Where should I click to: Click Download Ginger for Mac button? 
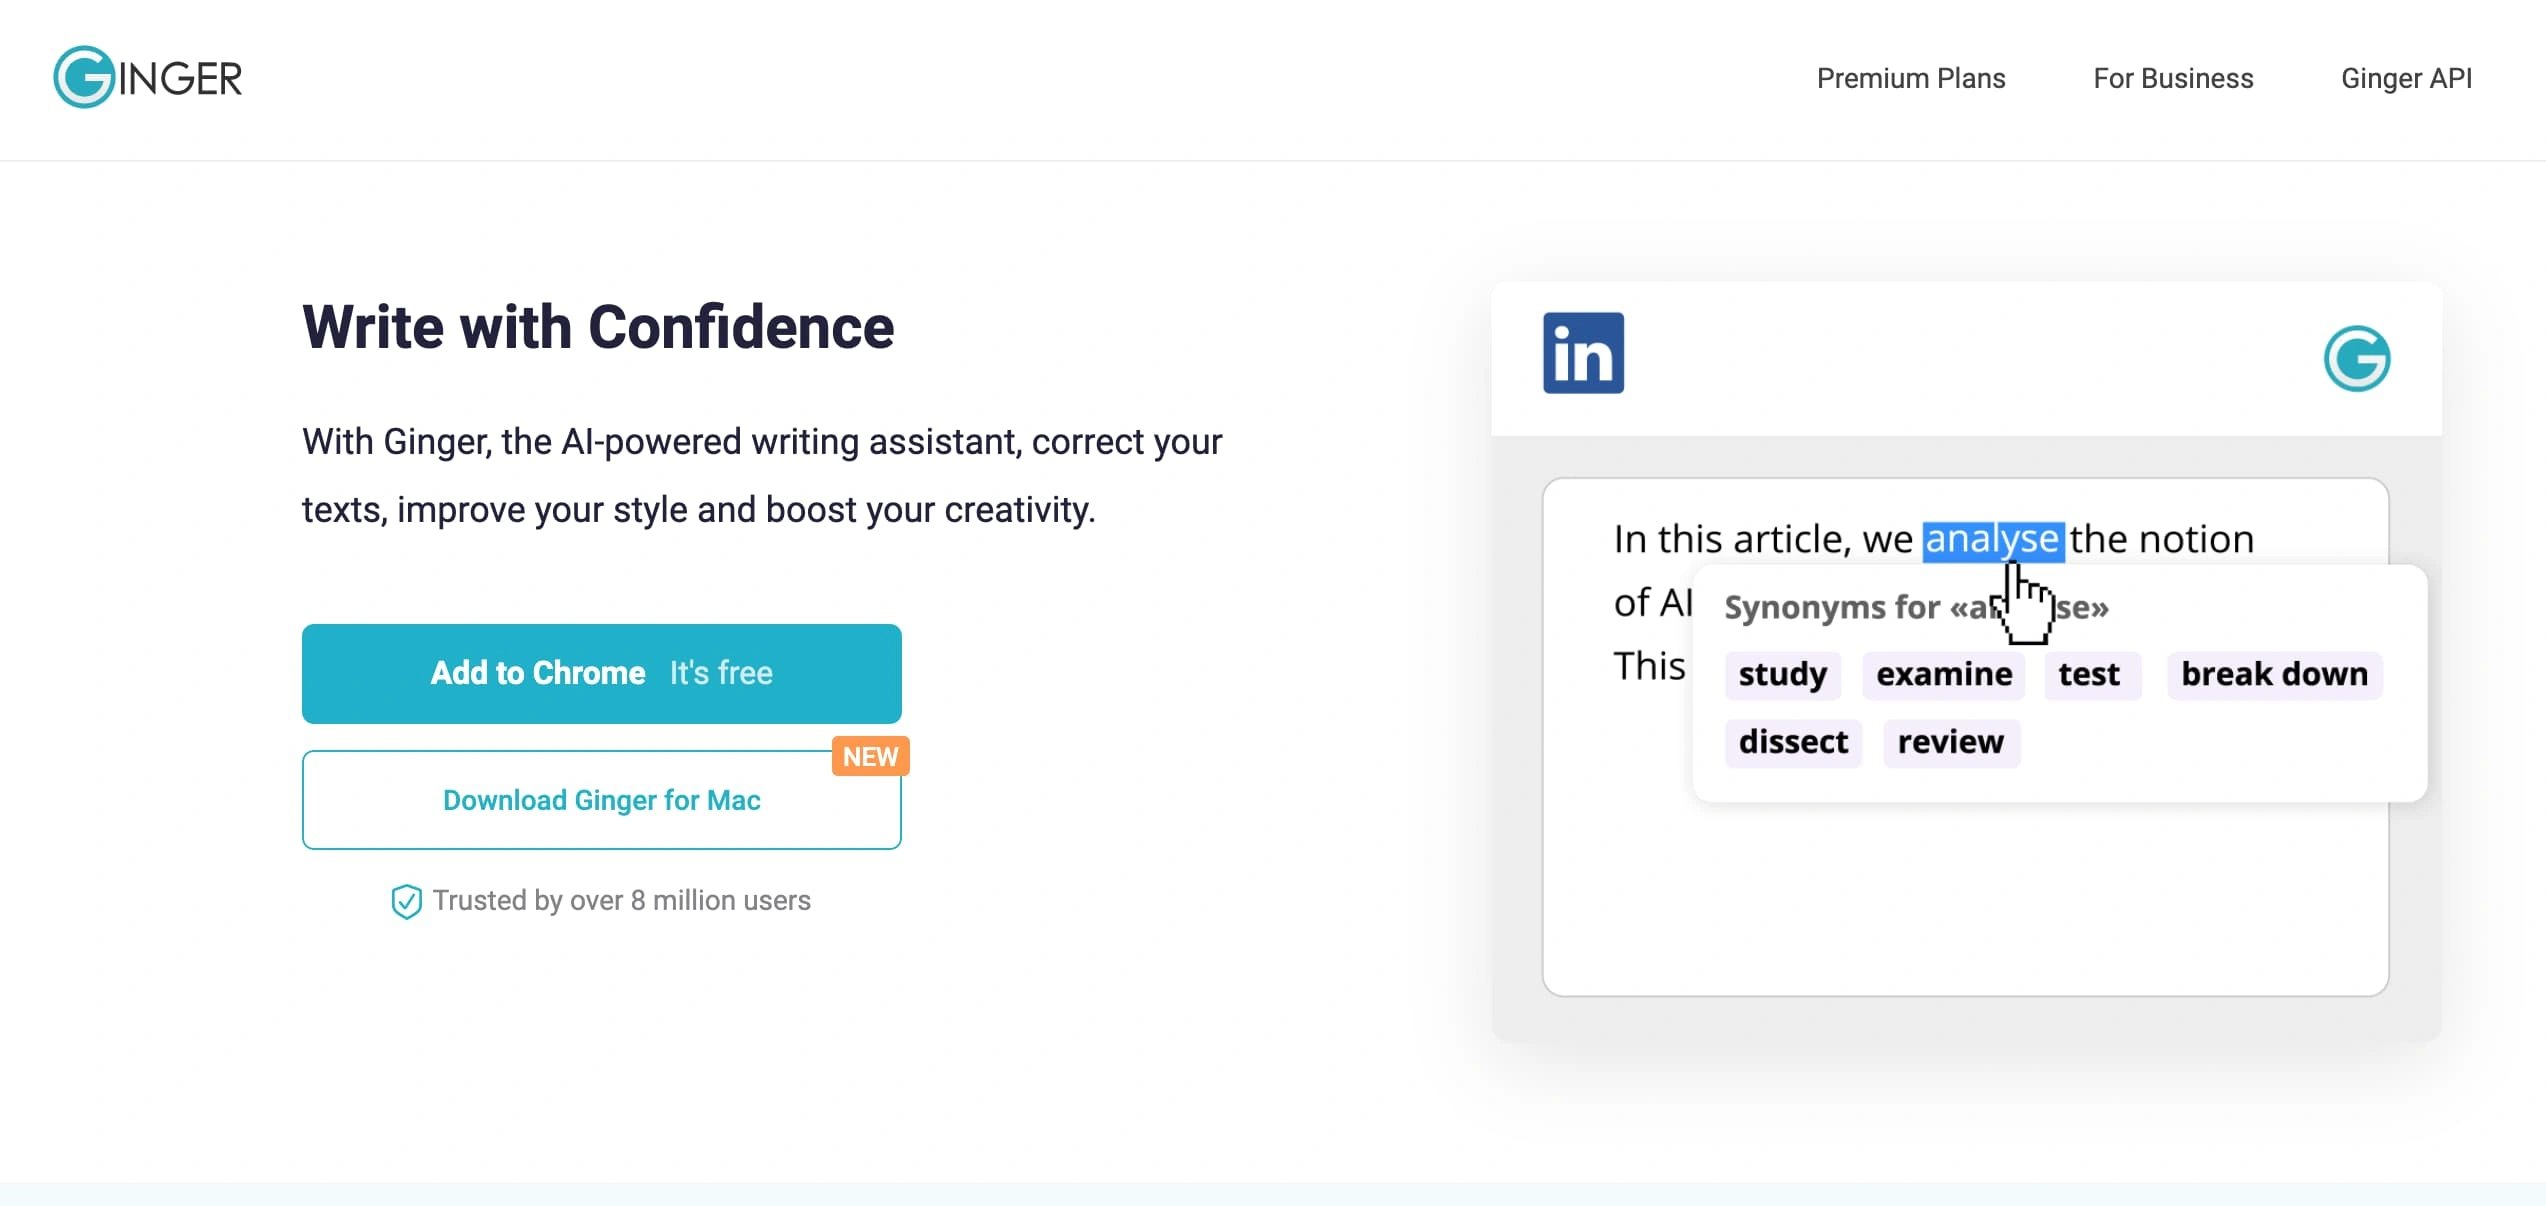(x=601, y=800)
